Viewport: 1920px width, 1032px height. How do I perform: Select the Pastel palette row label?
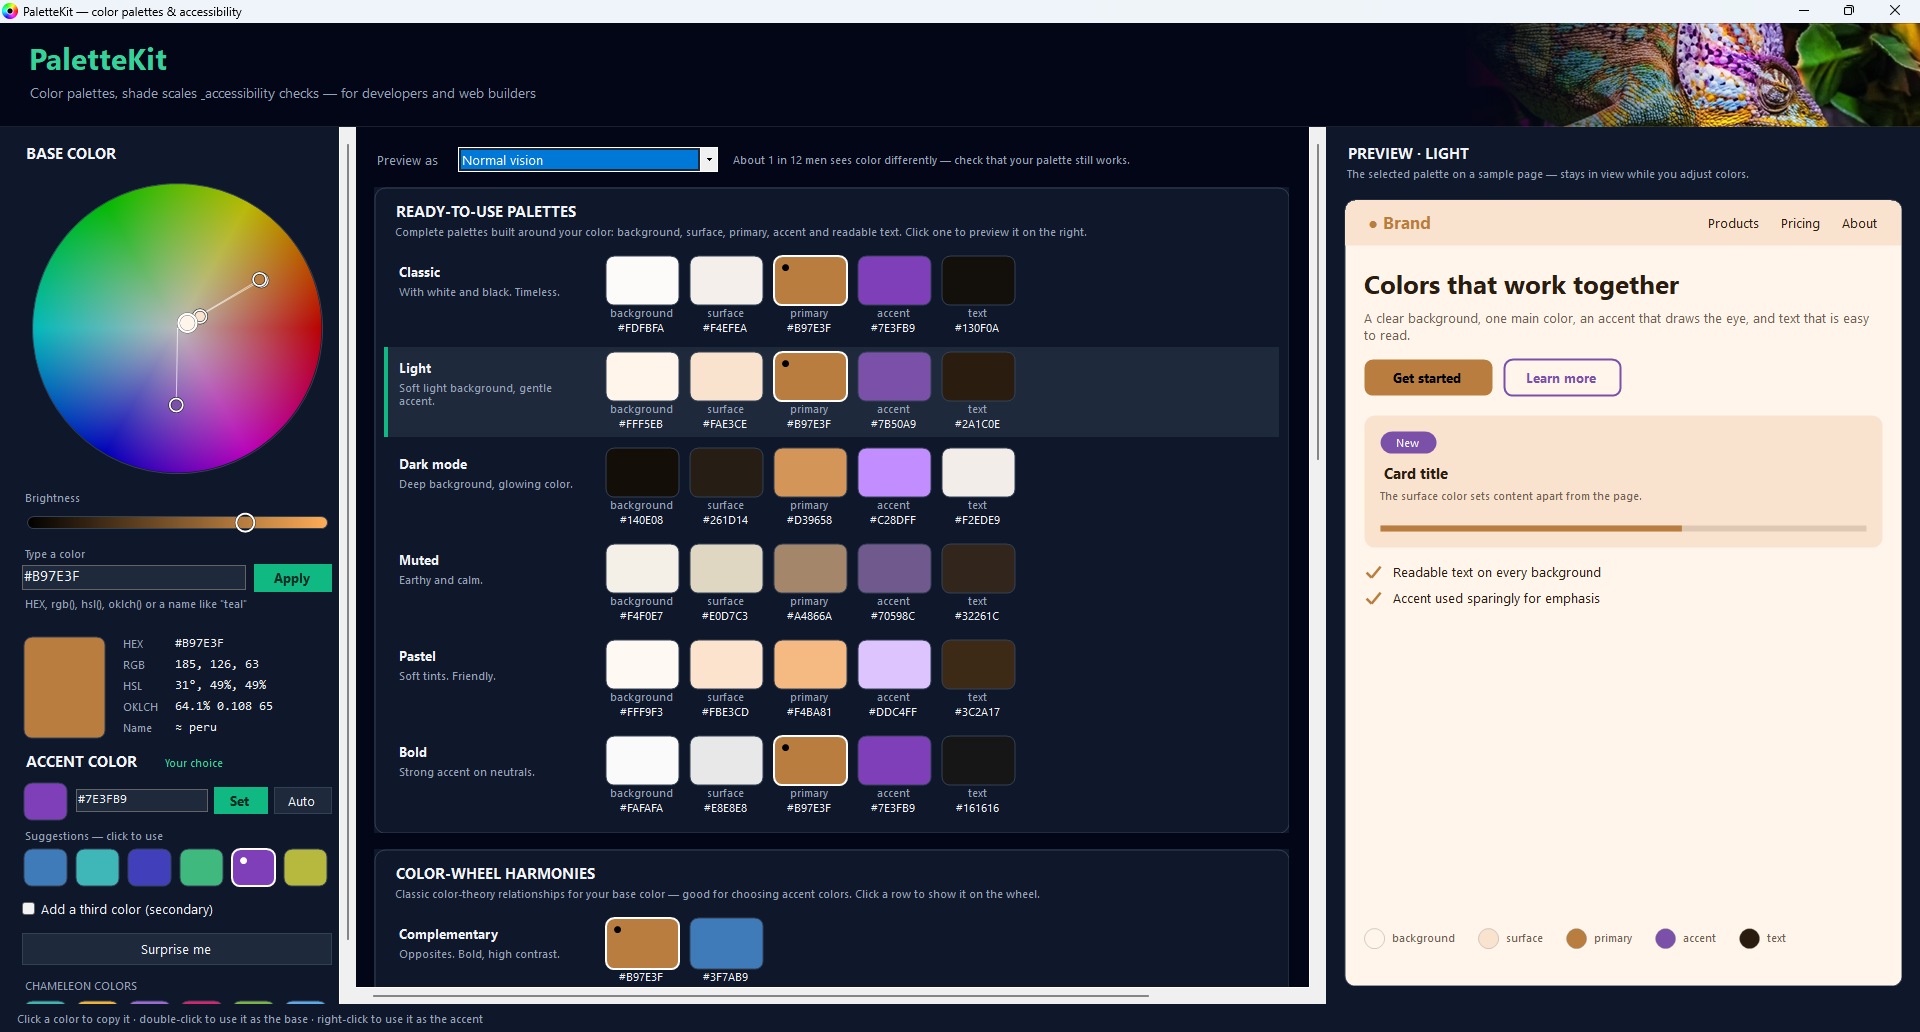point(417,656)
